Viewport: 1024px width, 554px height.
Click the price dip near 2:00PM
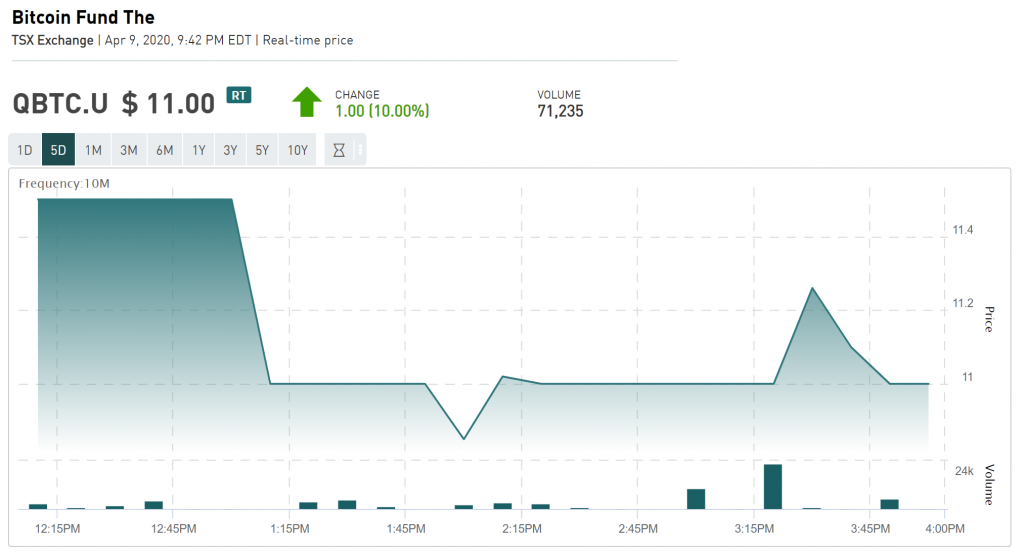(x=464, y=438)
